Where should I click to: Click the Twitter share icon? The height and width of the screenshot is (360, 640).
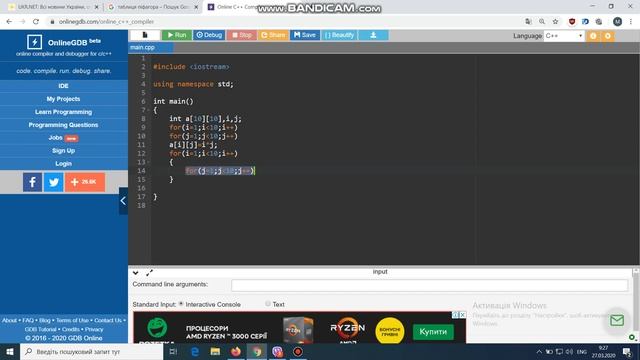point(53,182)
